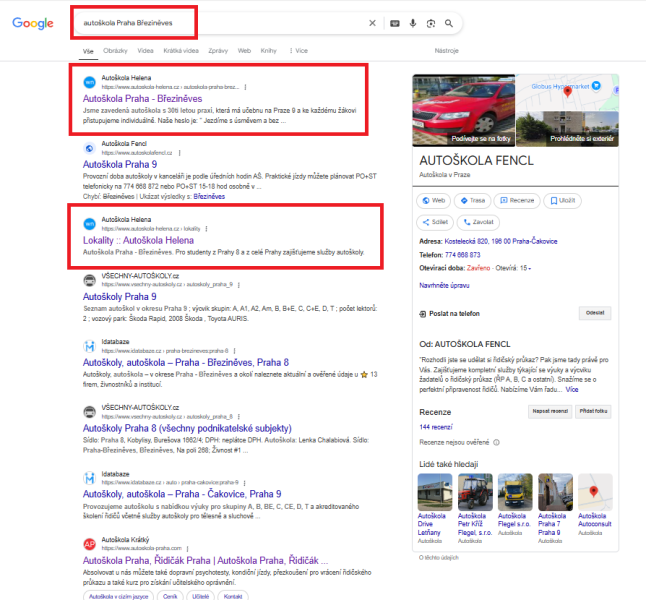Click Navrhněte úpravu link
The image size is (646, 600).
[x=444, y=285]
